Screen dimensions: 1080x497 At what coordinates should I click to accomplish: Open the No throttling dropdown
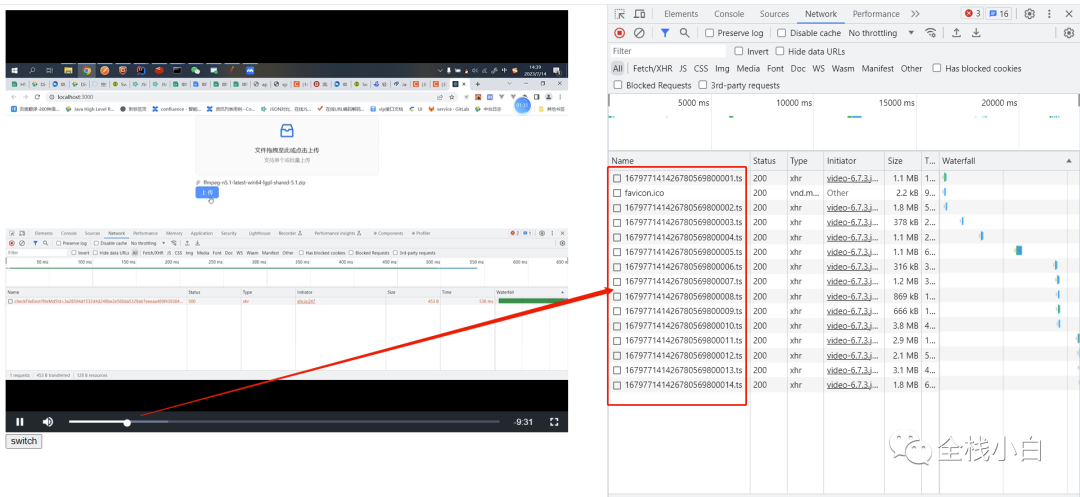tap(882, 33)
